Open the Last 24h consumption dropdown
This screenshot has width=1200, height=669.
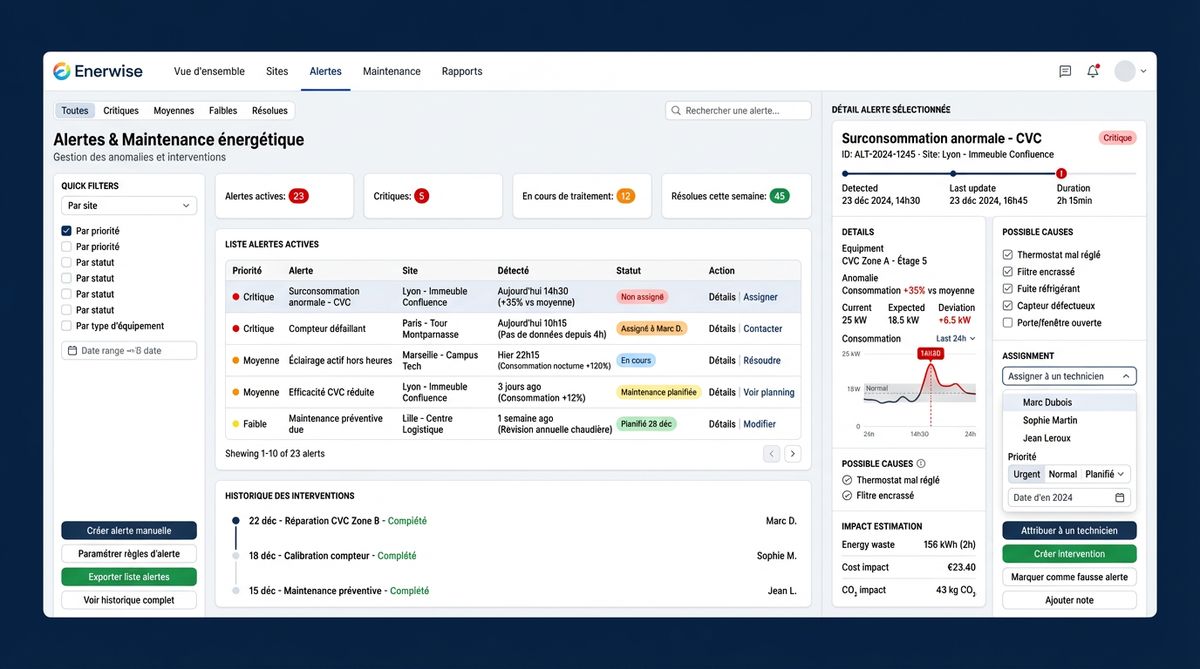click(x=955, y=339)
